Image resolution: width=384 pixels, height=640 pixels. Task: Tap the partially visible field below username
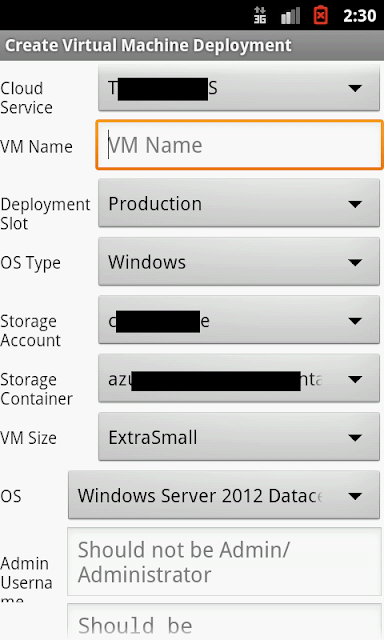[x=225, y=622]
